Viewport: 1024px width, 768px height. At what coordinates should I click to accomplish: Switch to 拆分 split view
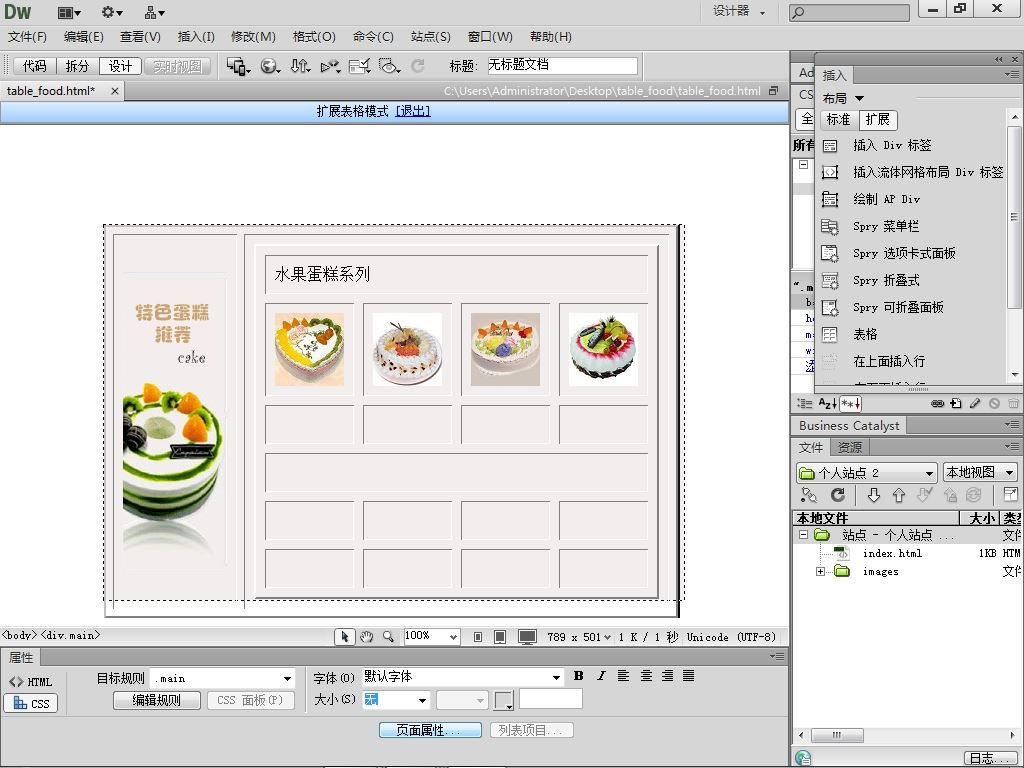(78, 66)
